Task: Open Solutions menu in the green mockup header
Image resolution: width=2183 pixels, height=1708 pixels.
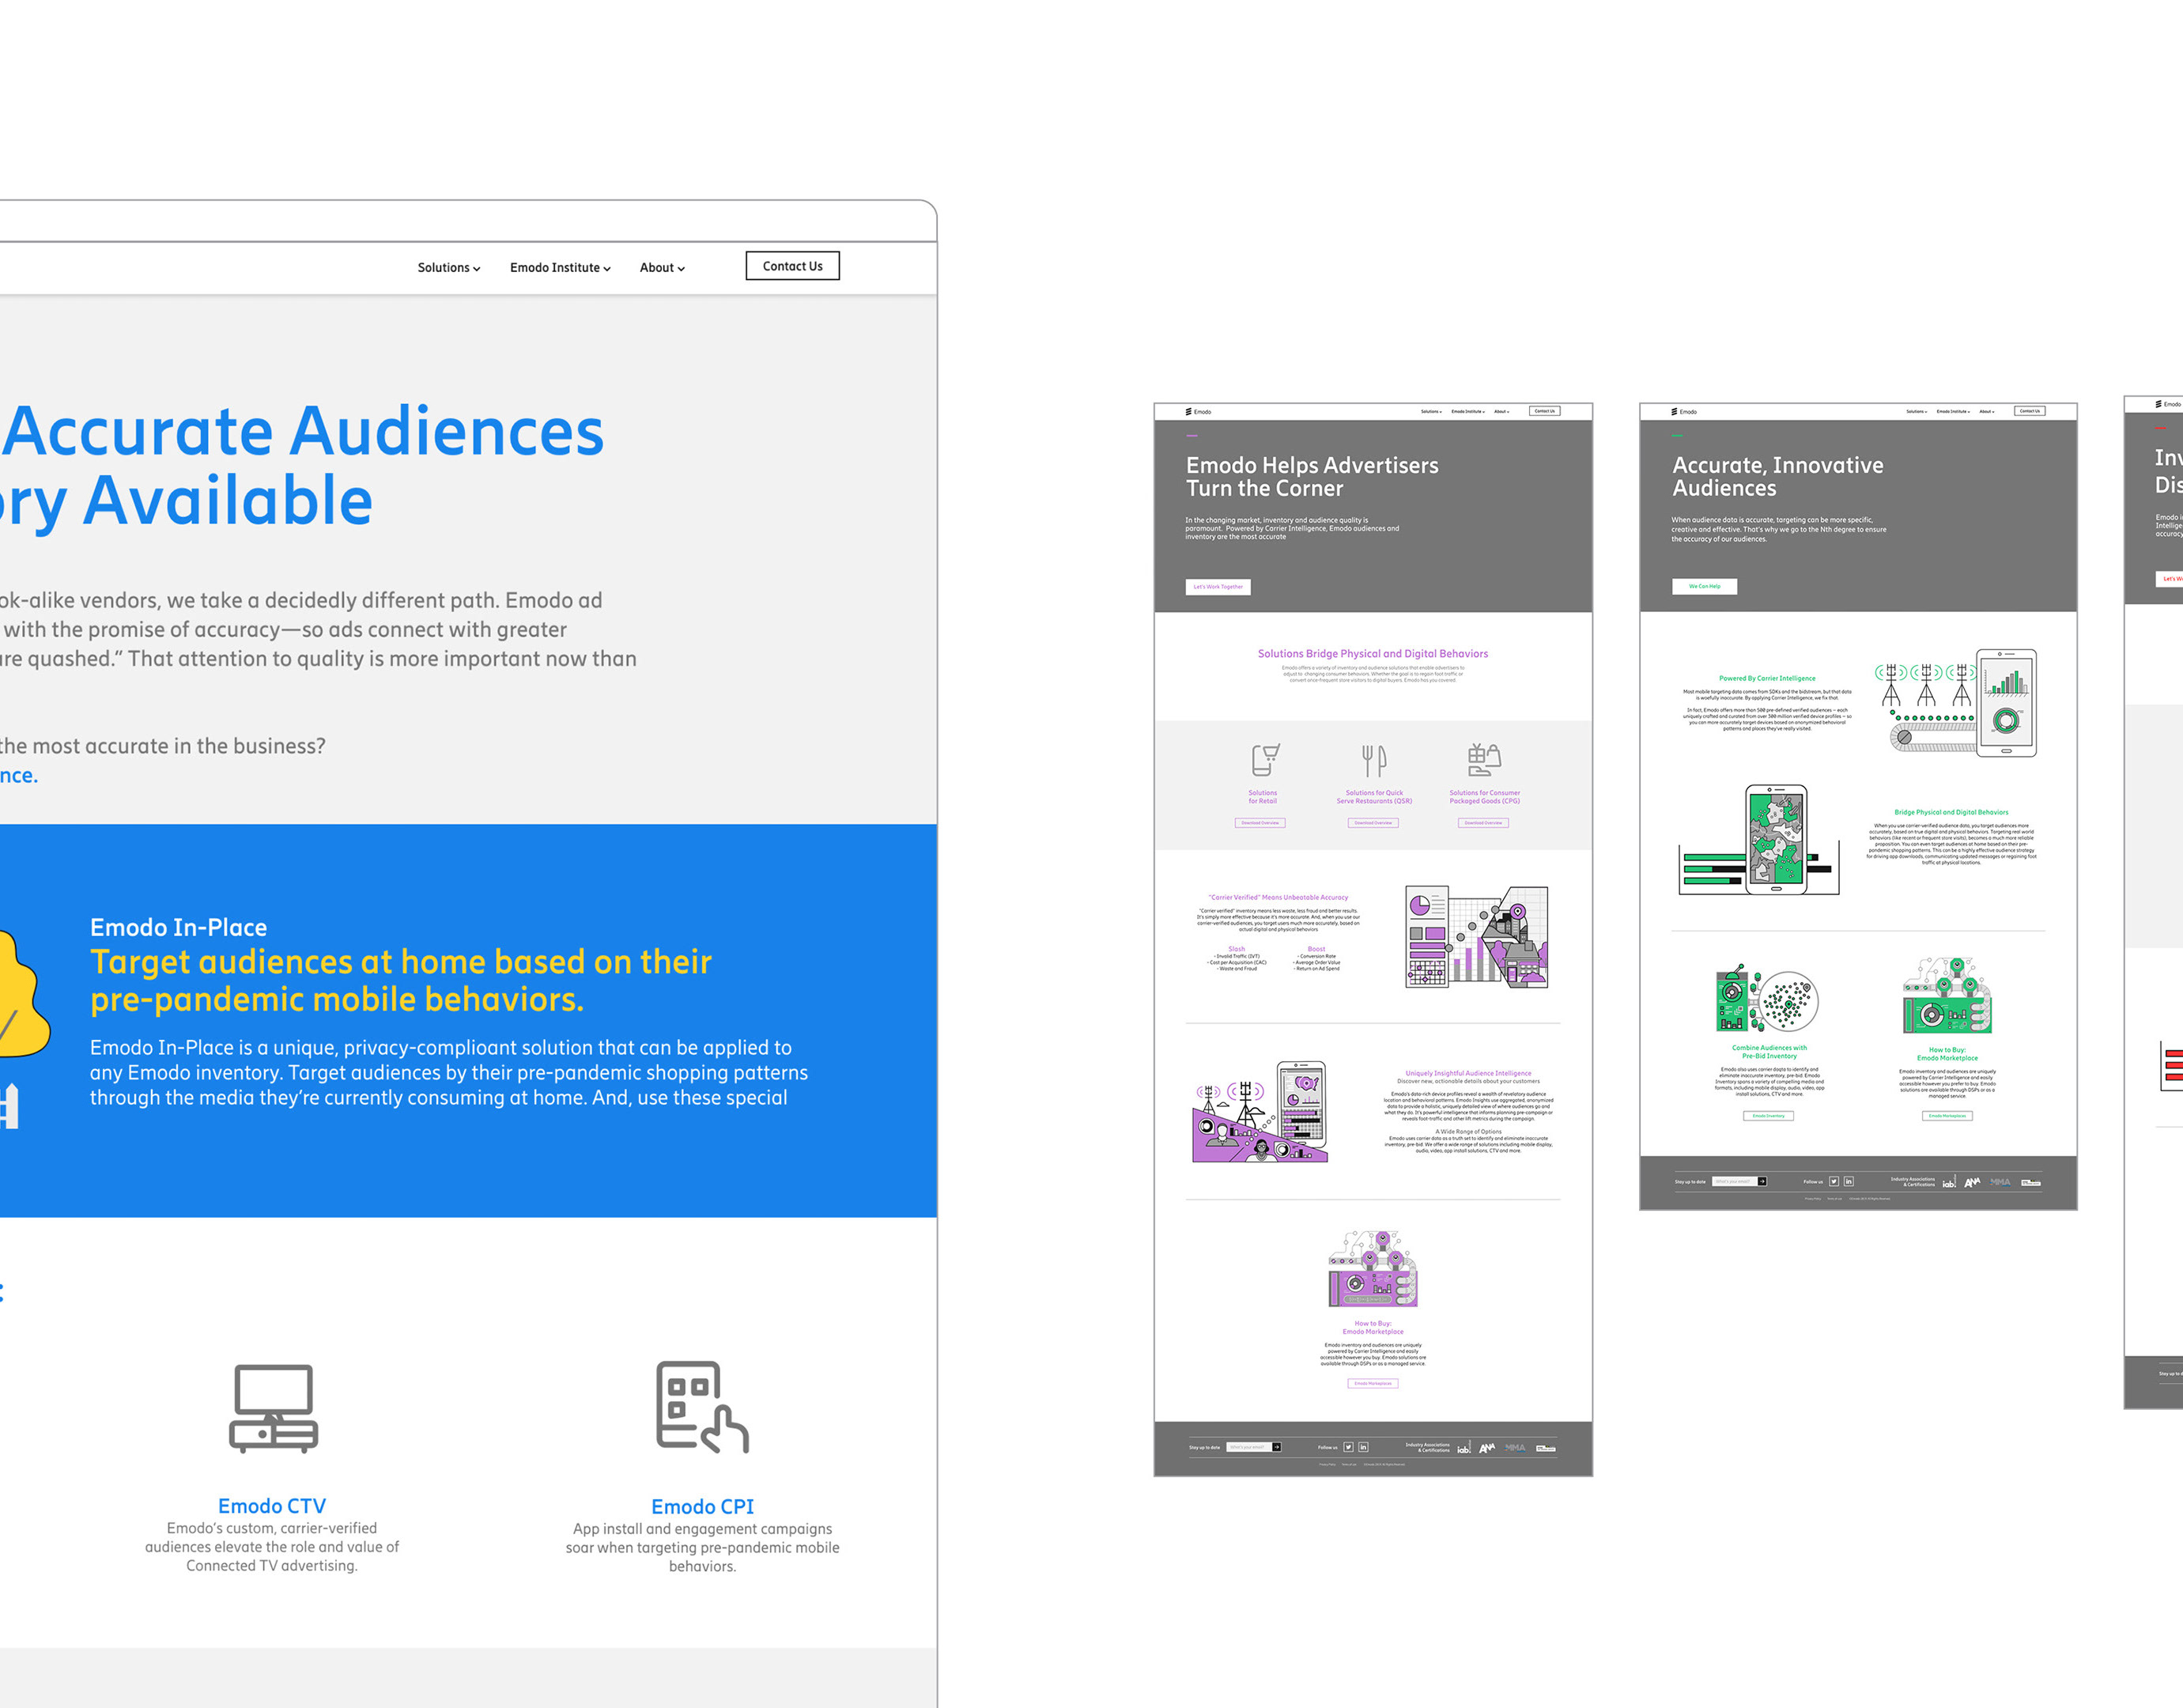Action: tap(1916, 411)
